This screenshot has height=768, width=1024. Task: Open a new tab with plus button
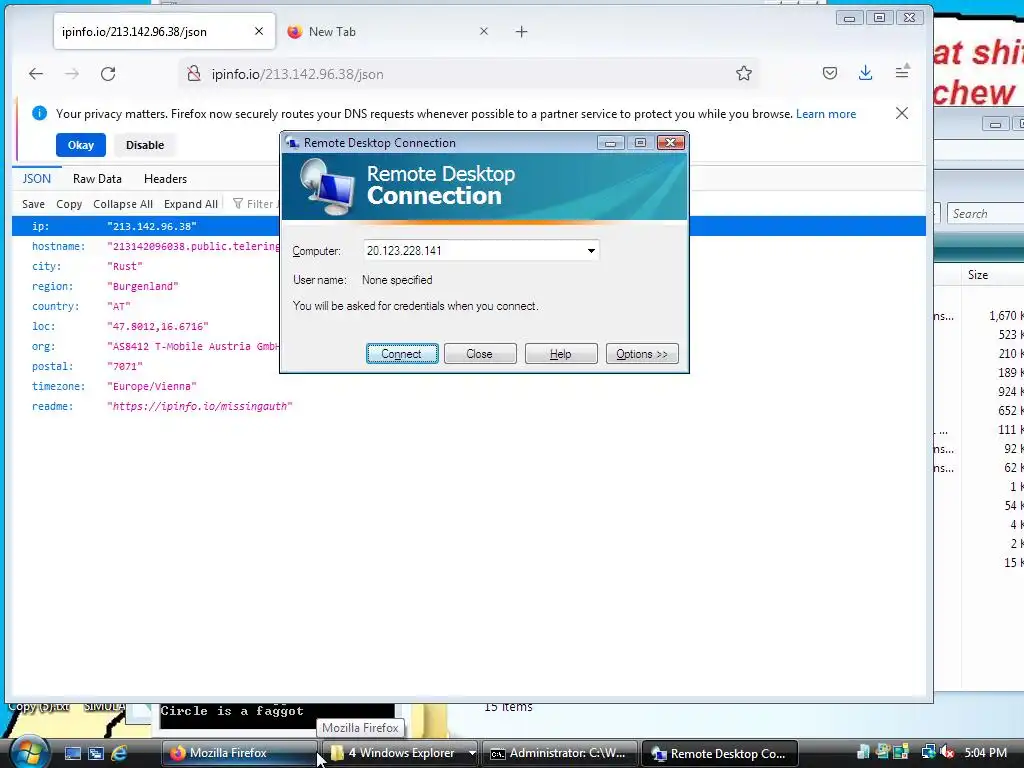point(521,31)
